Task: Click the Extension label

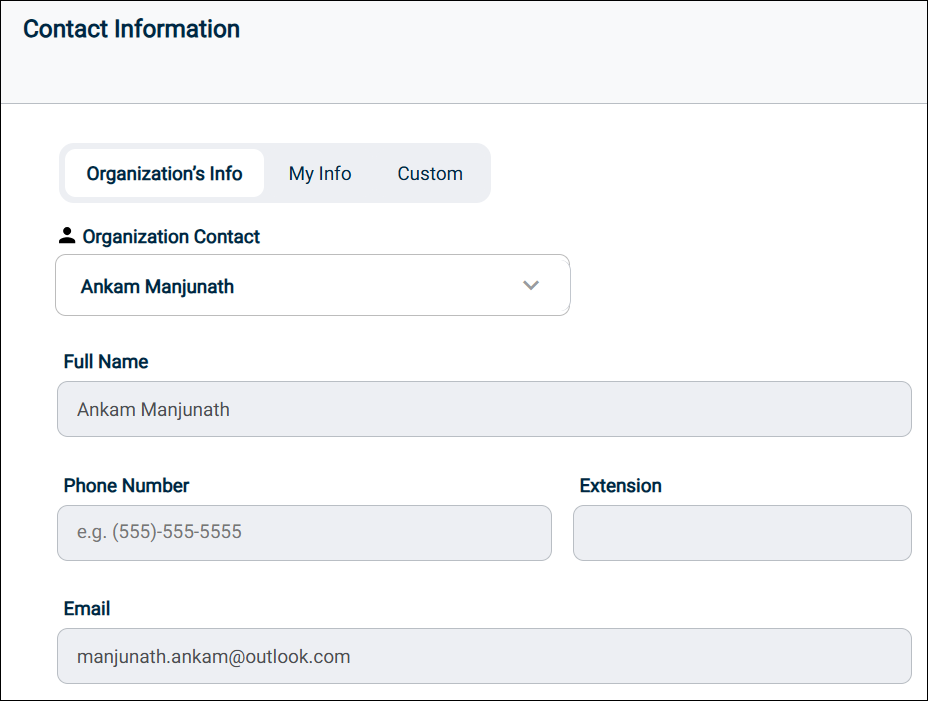Action: coord(621,486)
